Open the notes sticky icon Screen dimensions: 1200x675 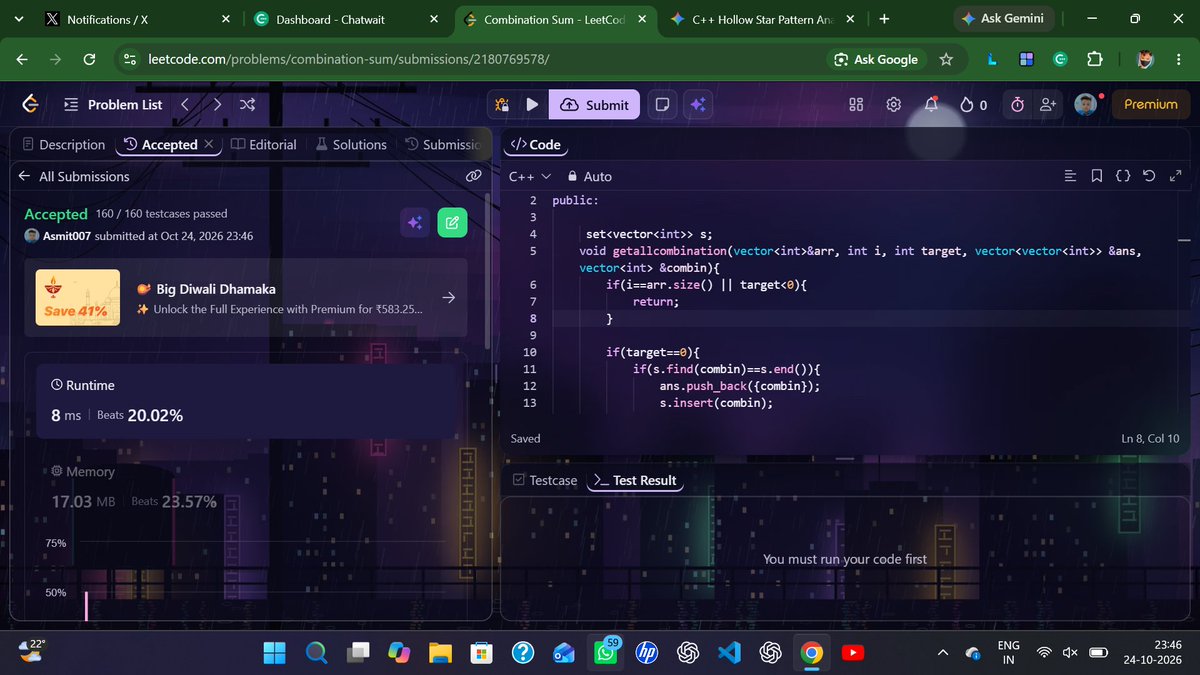(x=662, y=104)
